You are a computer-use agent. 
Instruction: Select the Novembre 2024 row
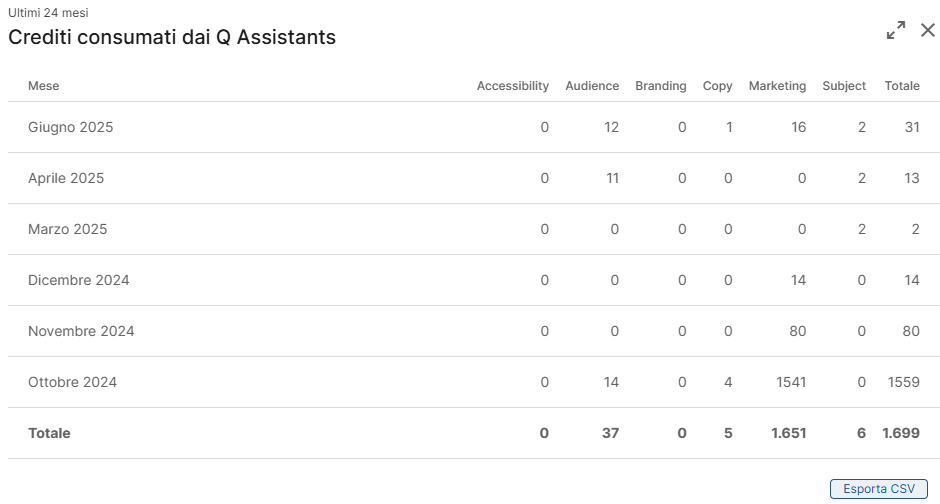474,331
